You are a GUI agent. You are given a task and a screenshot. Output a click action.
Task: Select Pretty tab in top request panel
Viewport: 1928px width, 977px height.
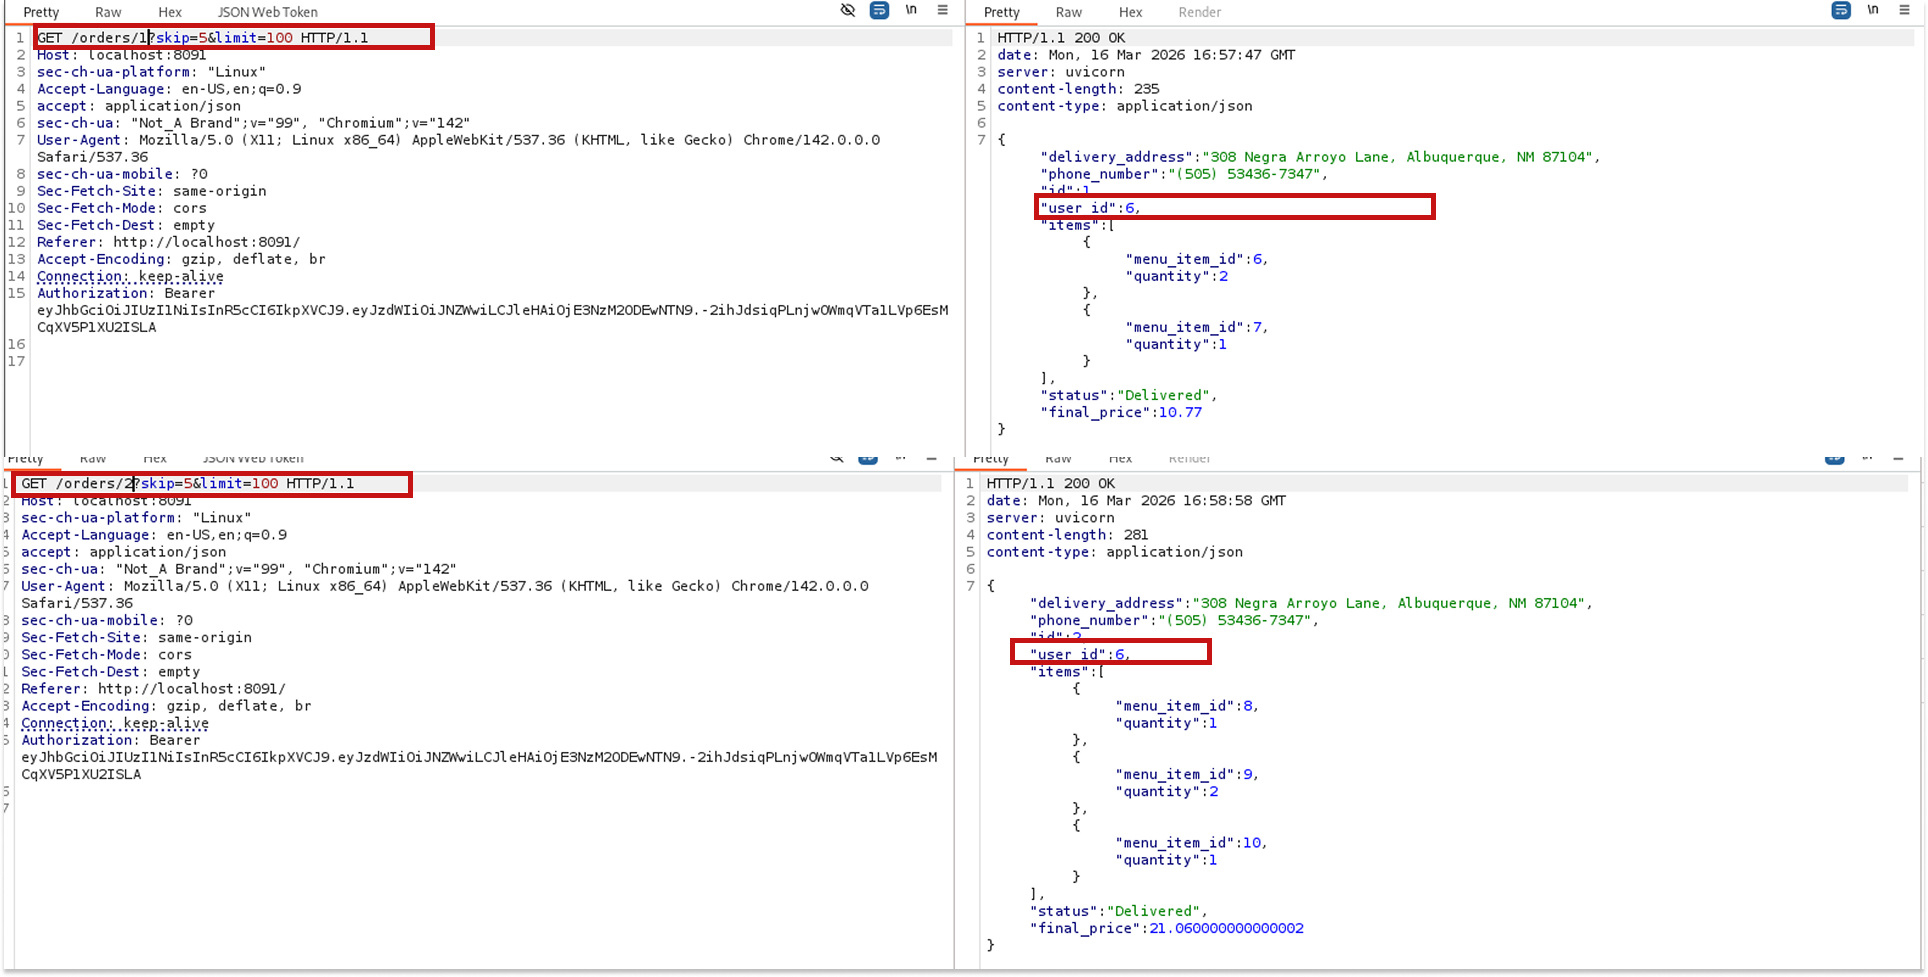(x=41, y=12)
